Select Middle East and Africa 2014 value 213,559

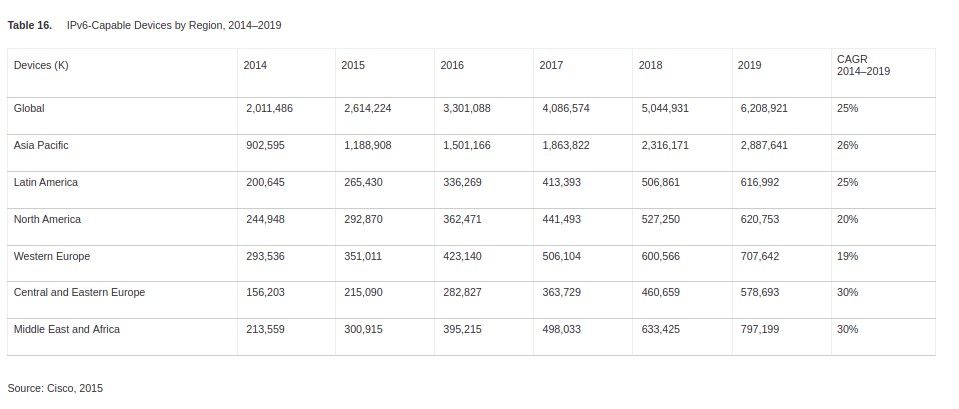[x=265, y=329]
